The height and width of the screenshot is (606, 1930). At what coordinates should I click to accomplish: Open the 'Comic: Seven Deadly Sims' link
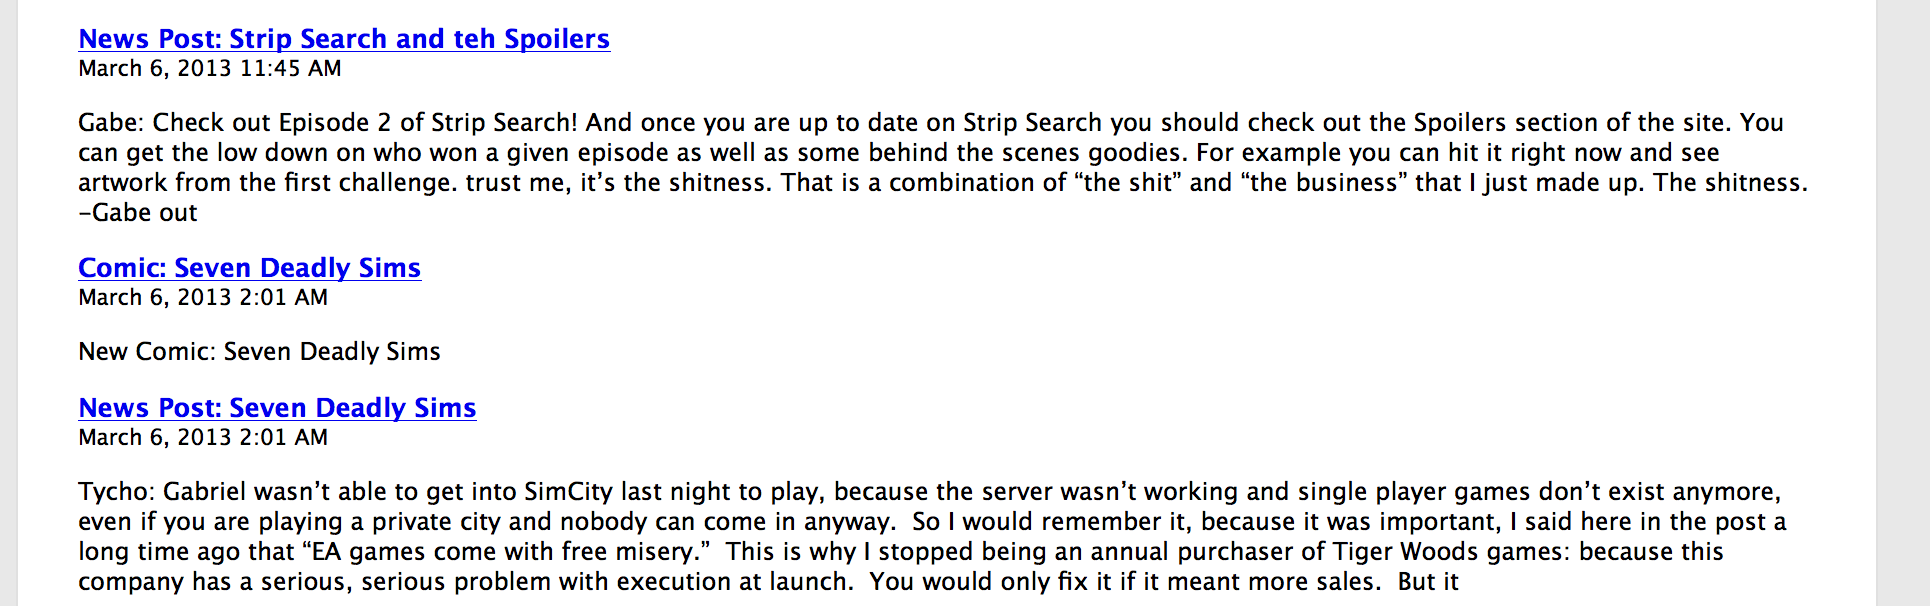[249, 268]
